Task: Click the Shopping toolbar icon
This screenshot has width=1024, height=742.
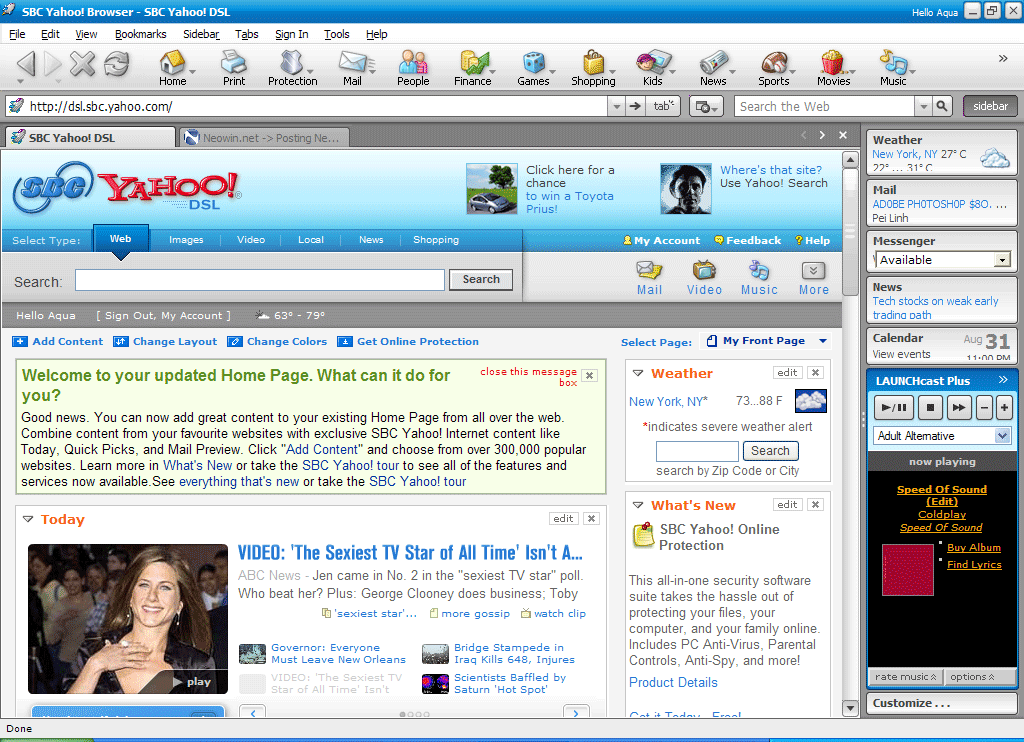Action: [x=593, y=67]
